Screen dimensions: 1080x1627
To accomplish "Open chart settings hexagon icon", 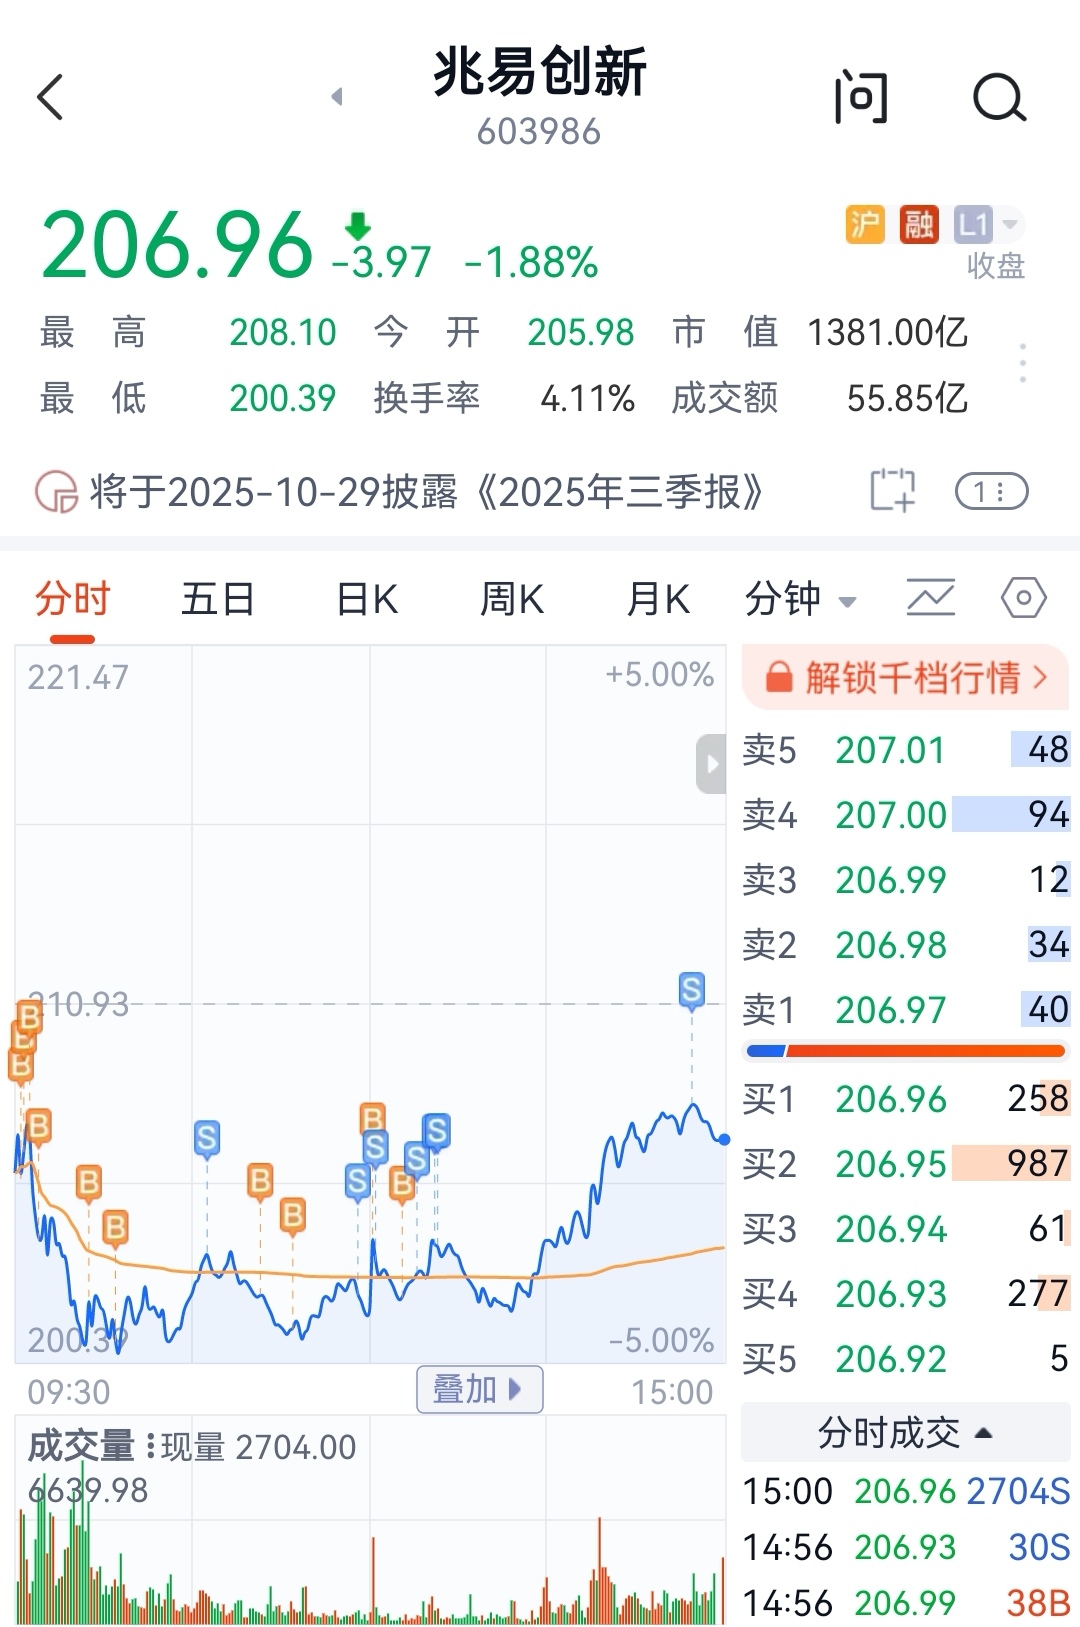I will click(x=1023, y=599).
